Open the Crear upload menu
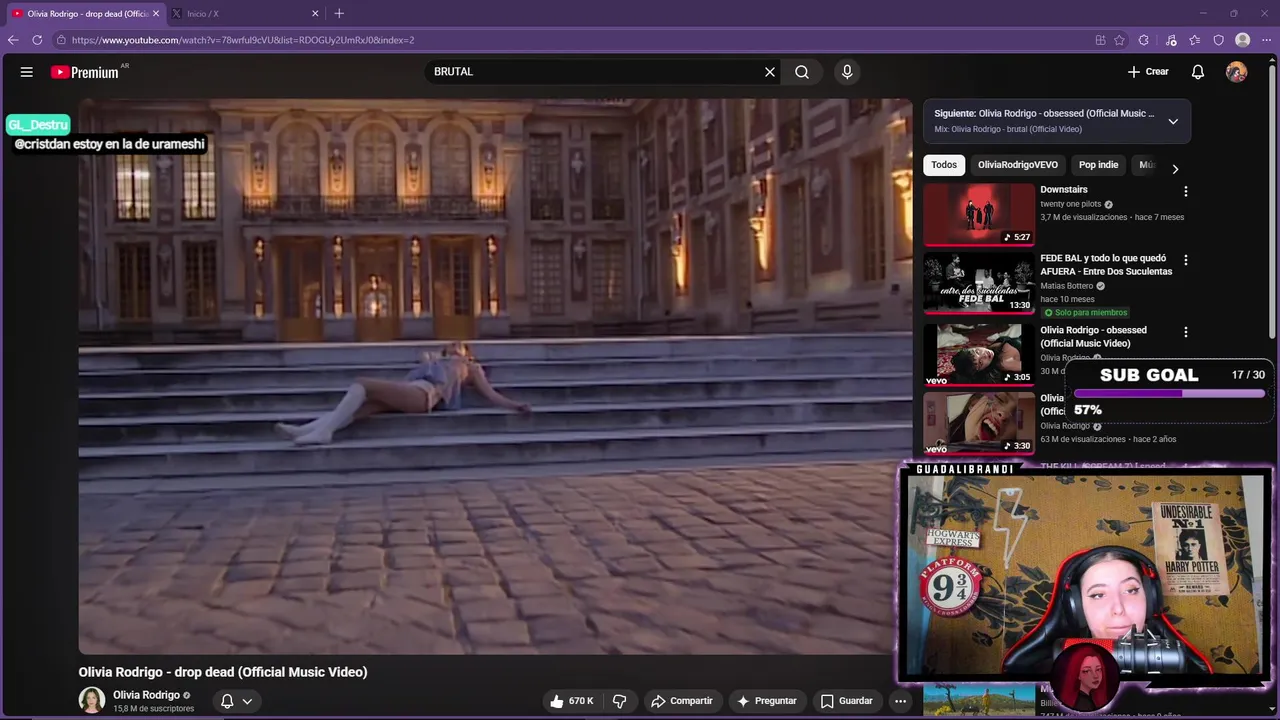This screenshot has width=1280, height=720. click(1148, 72)
